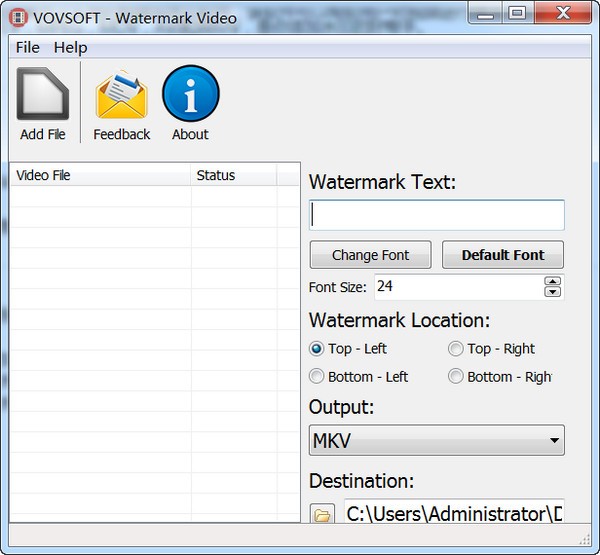Image resolution: width=600 pixels, height=555 pixels.
Task: Click the Destination path field
Action: click(454, 513)
